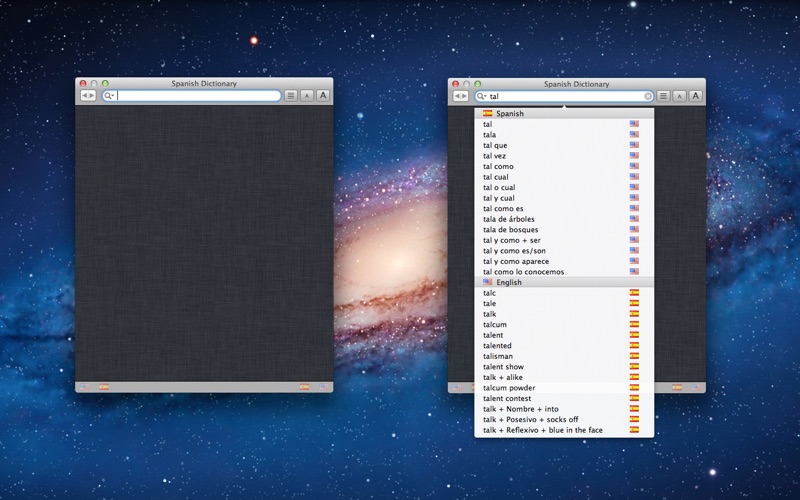Choose 'talcum powder' from the English suggestions

pos(509,388)
